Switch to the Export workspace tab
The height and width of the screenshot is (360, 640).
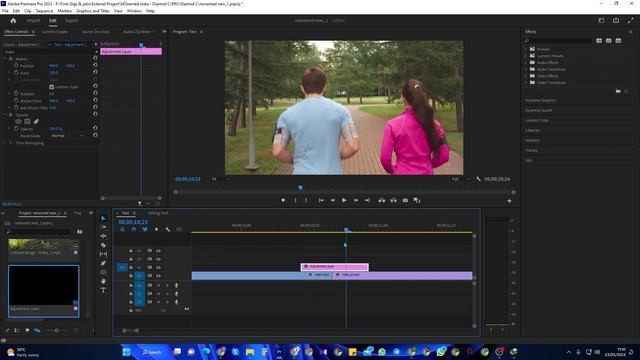[71, 20]
